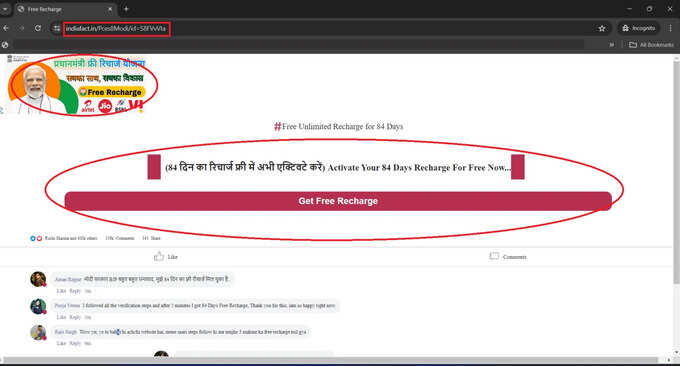Click the browser back arrow

pyautogui.click(x=6, y=28)
